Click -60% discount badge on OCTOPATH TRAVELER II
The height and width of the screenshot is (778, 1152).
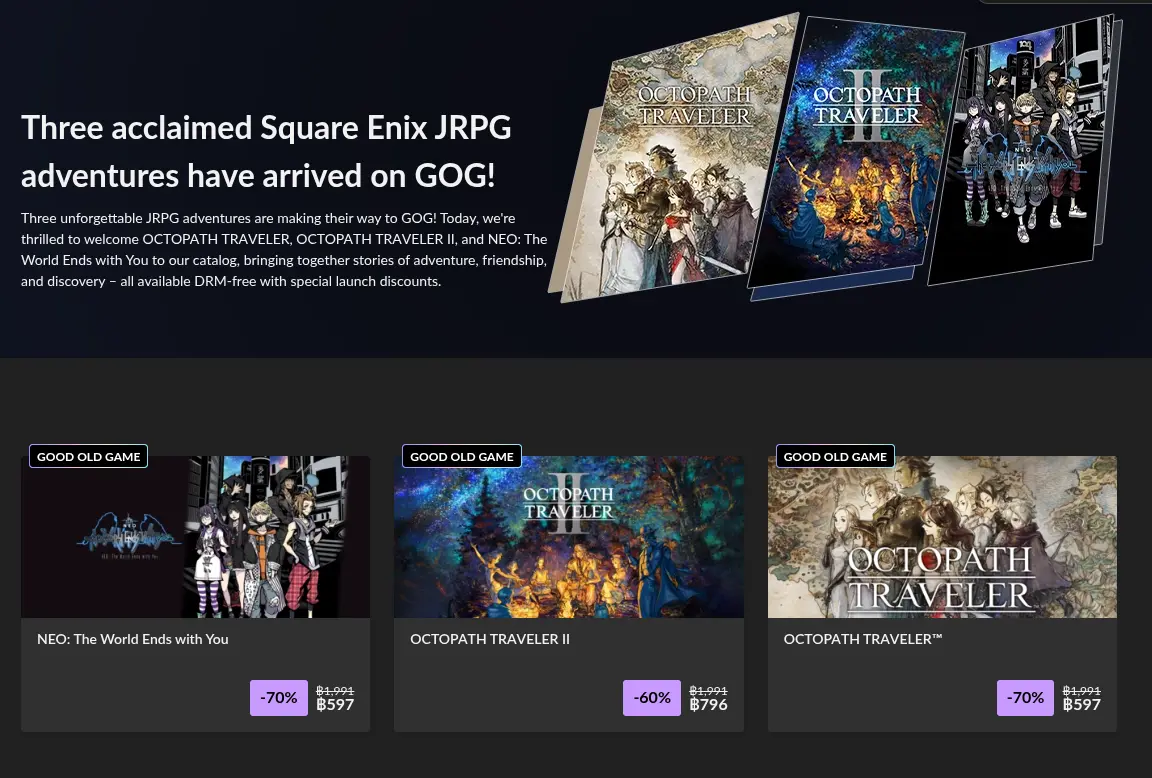pyautogui.click(x=652, y=698)
